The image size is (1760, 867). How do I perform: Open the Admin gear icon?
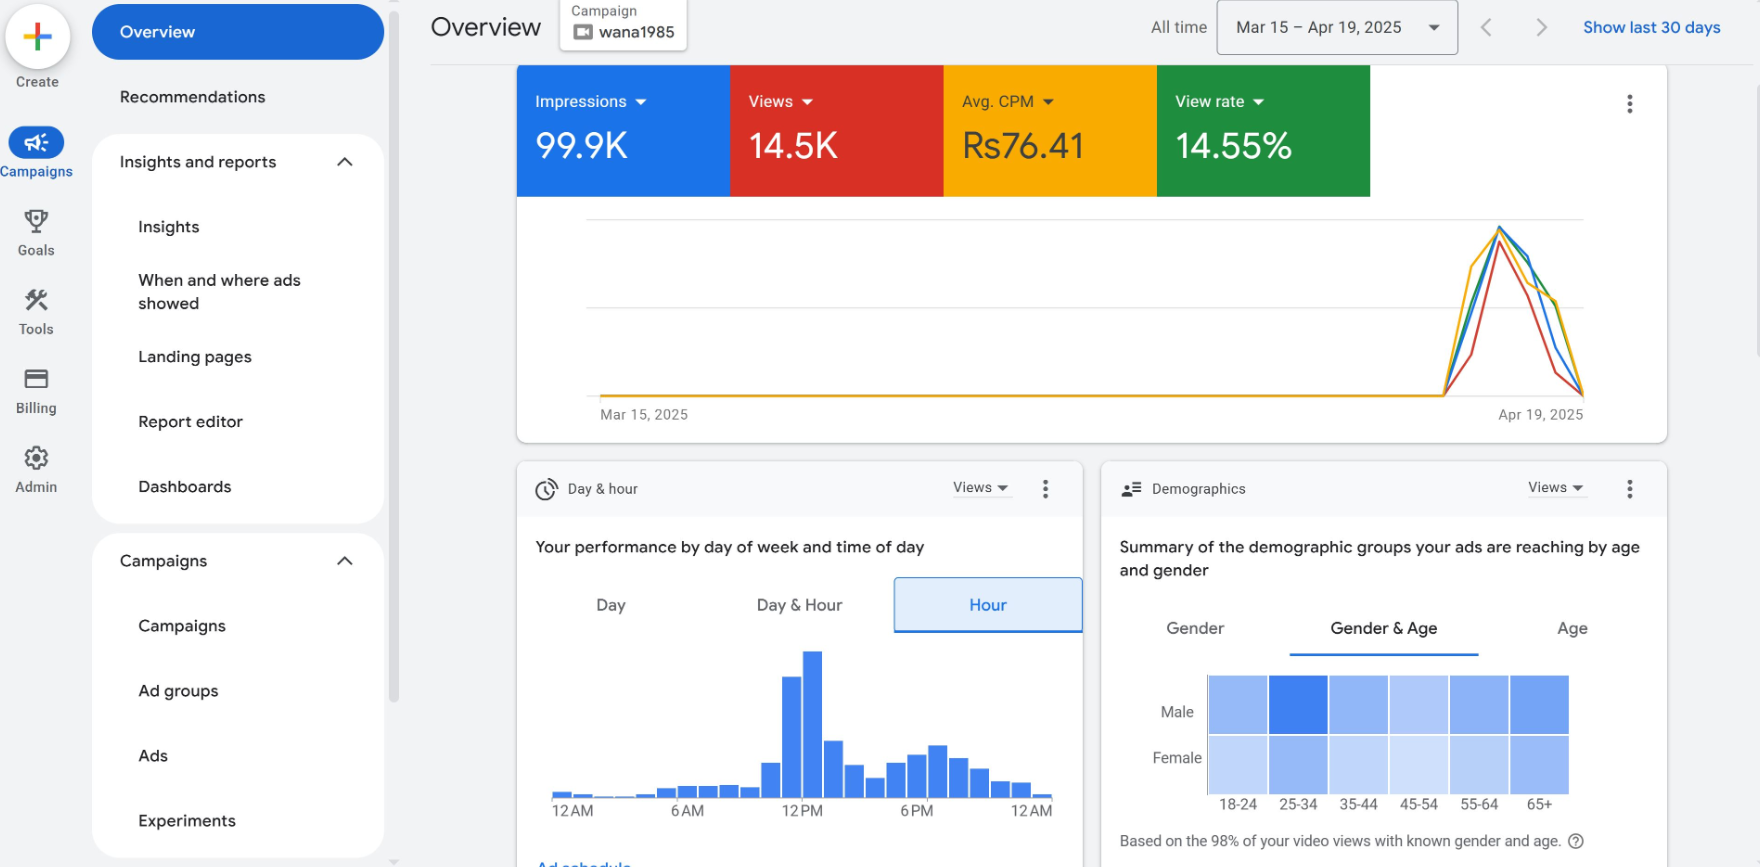[36, 458]
